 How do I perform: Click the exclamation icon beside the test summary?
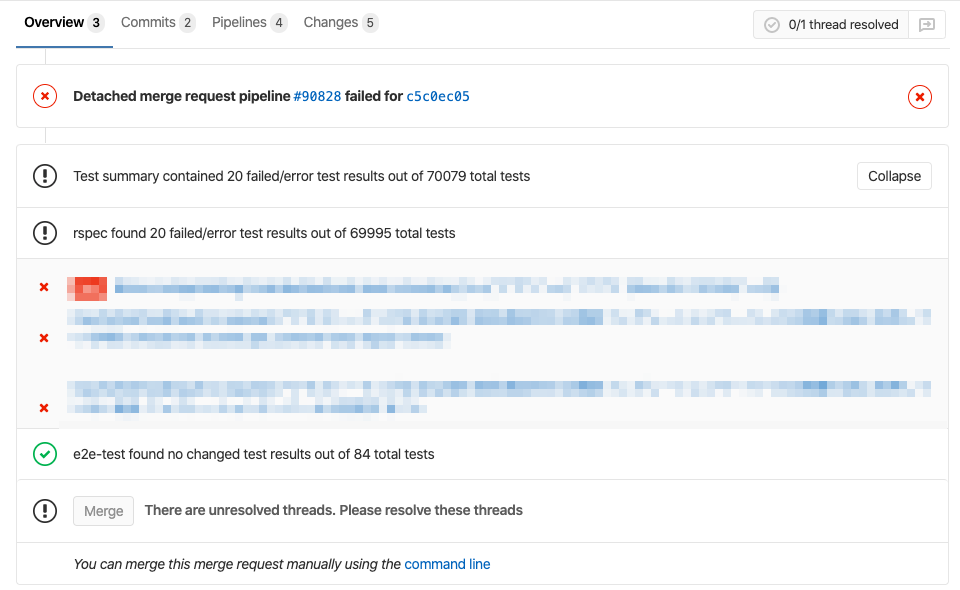(44, 176)
